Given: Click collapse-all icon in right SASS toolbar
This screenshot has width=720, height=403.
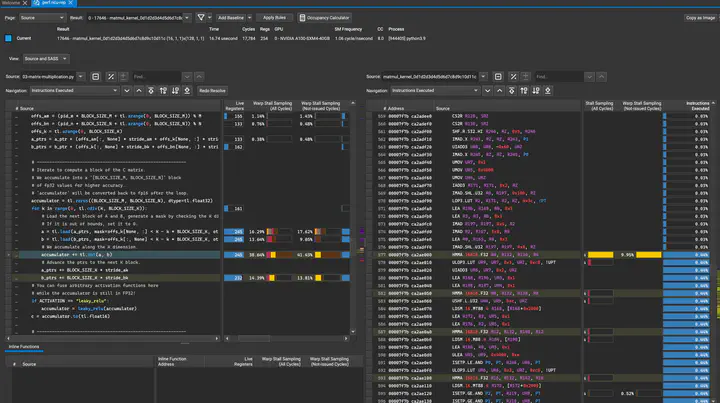Looking at the screenshot, I should (x=498, y=77).
